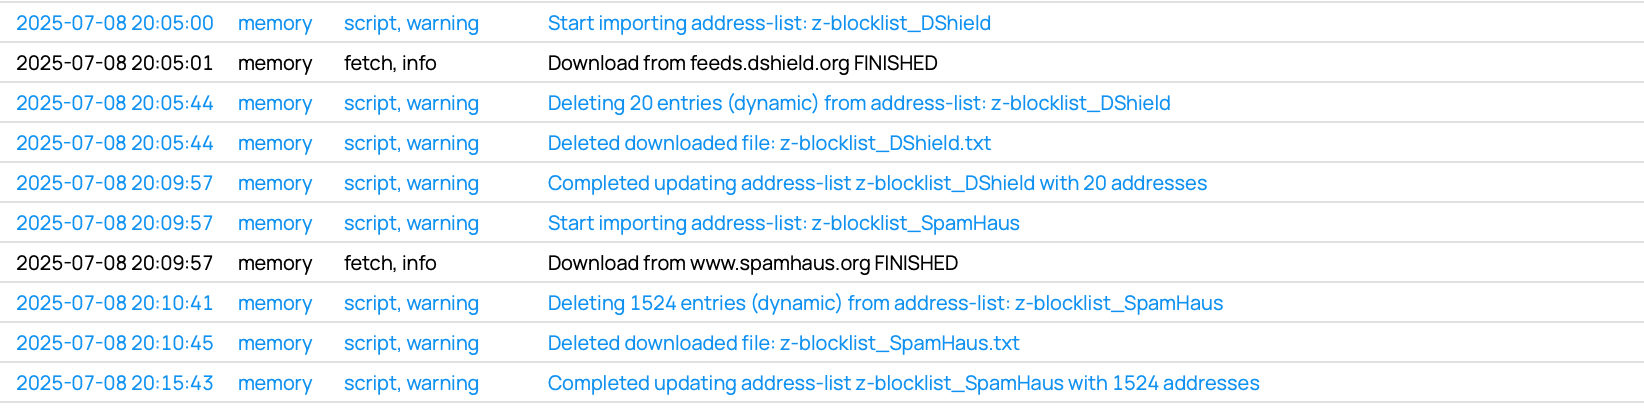Click 'Deleted downloaded file: z-blocklist_DShield.txt' message

769,143
